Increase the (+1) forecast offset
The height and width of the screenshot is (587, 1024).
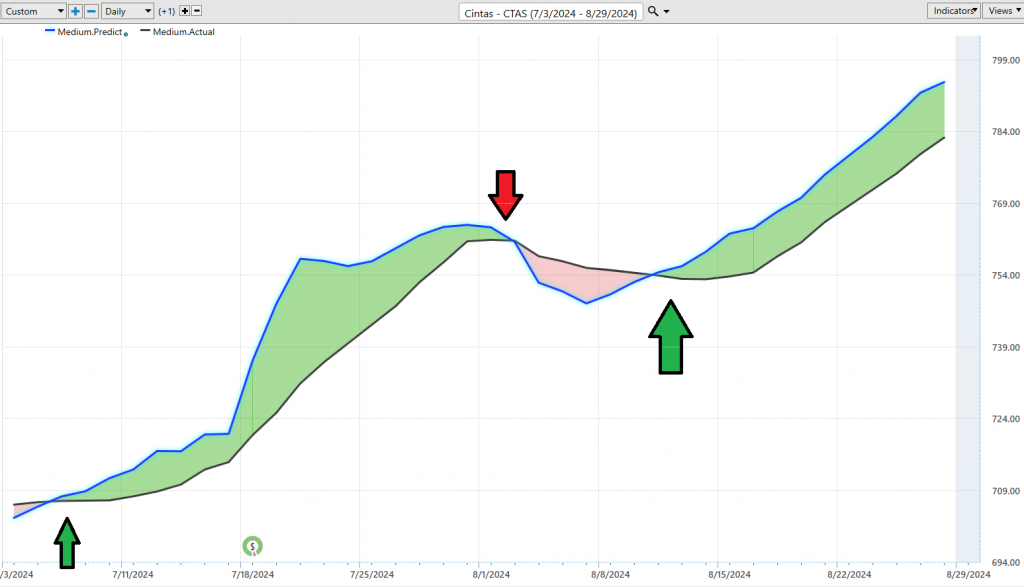coord(184,11)
